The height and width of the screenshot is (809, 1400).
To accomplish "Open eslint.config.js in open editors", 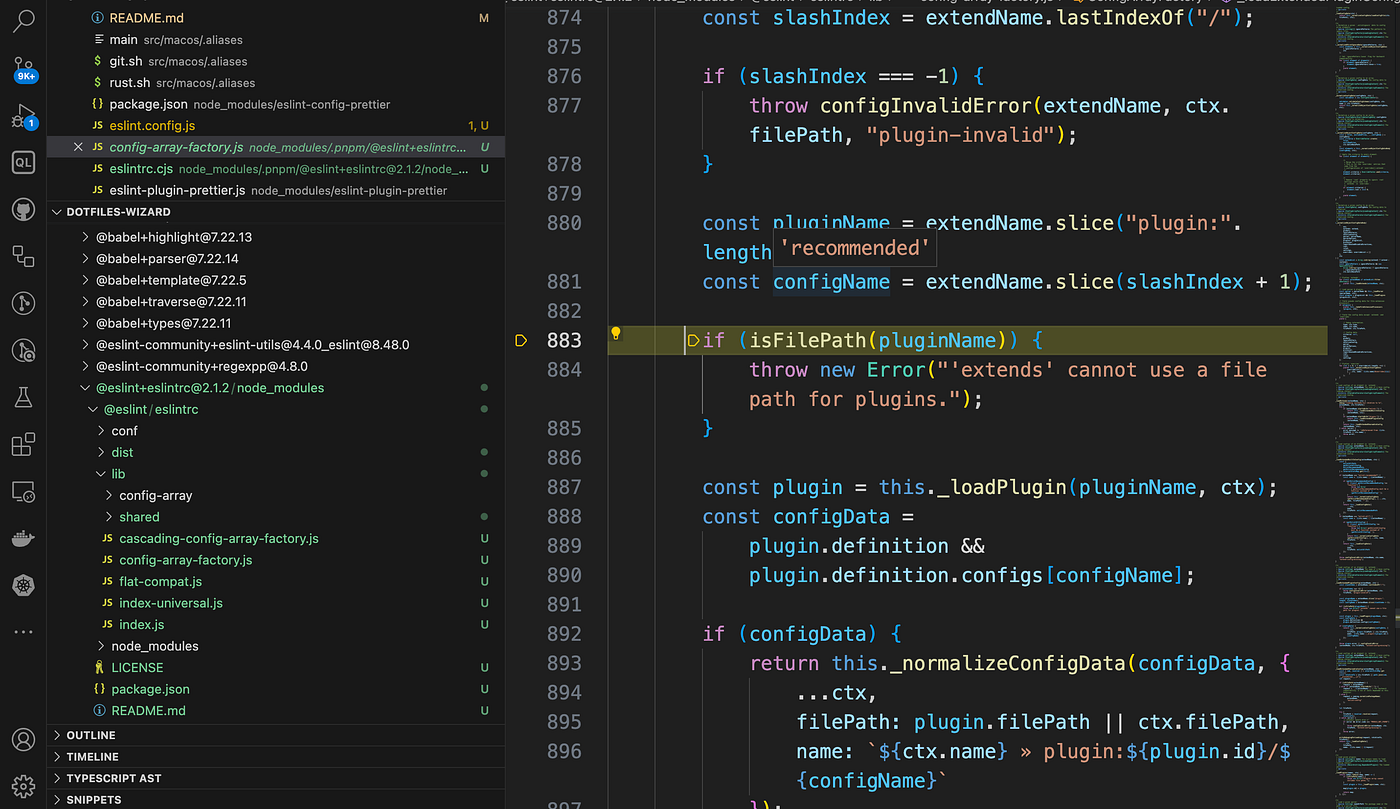I will pyautogui.click(x=152, y=126).
